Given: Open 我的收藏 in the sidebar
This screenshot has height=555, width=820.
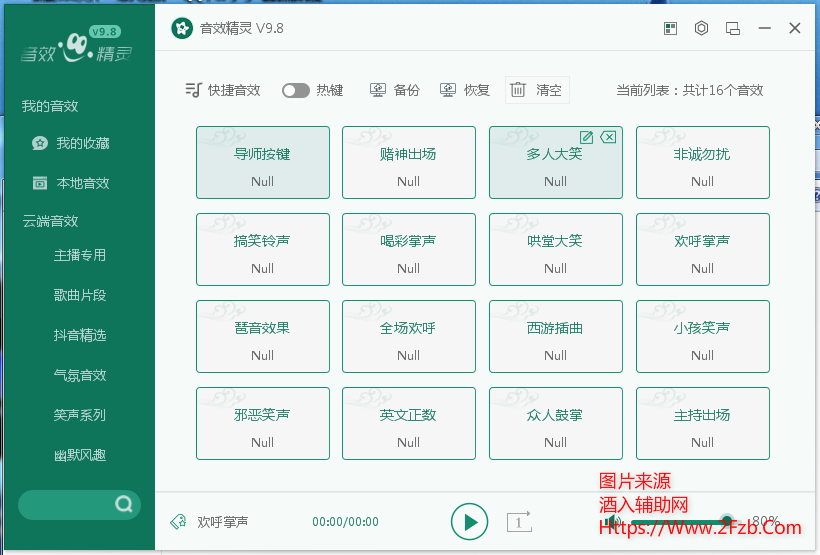Looking at the screenshot, I should click(71, 143).
